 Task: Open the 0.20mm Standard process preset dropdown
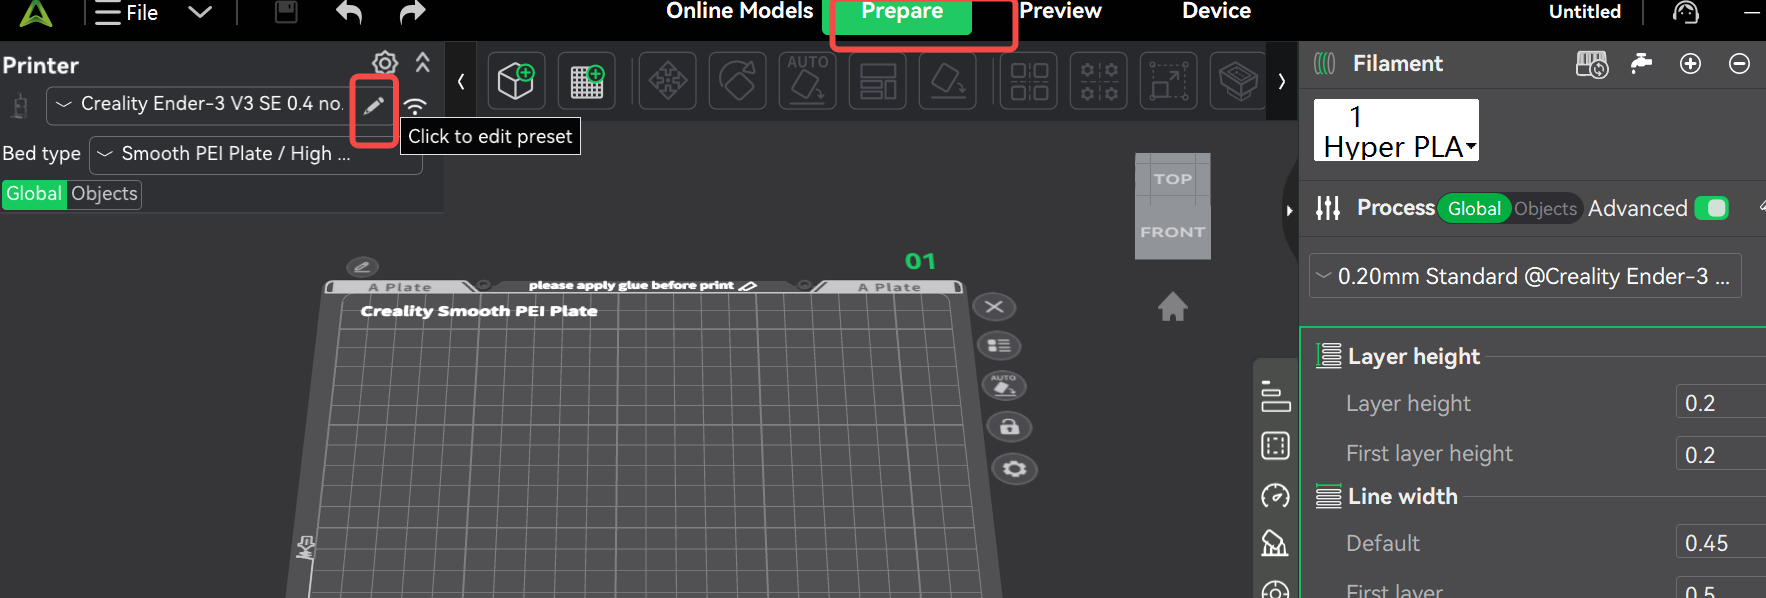1524,276
